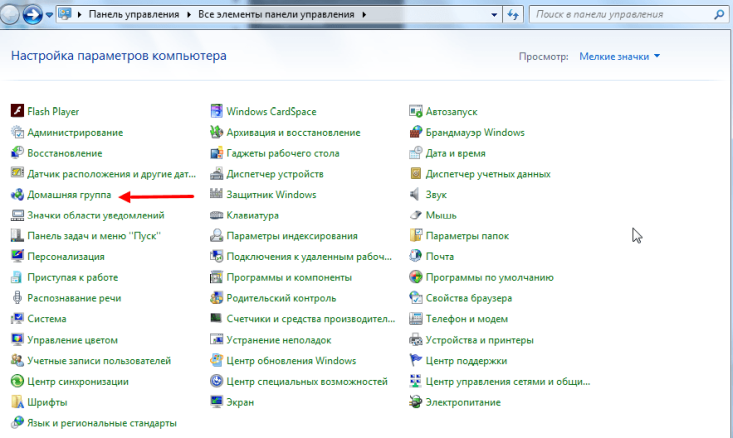
Task: Open Программы по умолчанию link
Action: point(489,277)
